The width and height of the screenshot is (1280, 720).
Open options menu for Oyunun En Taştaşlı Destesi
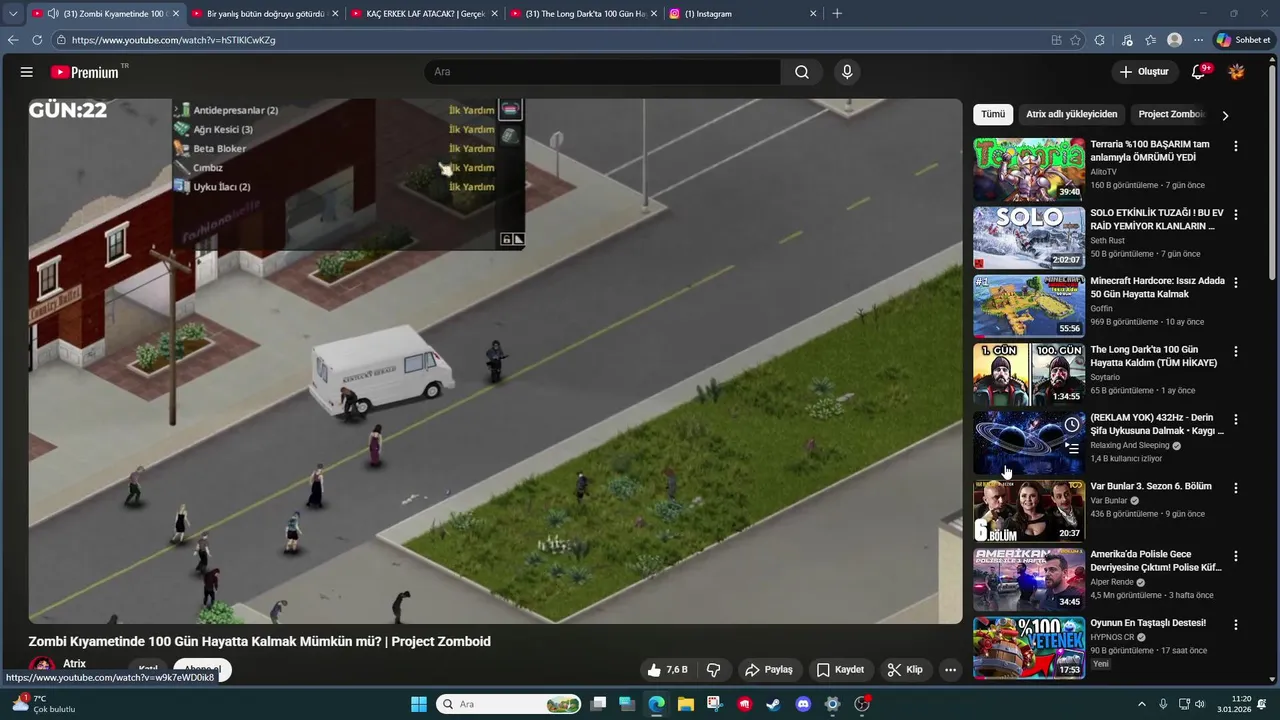click(1236, 625)
